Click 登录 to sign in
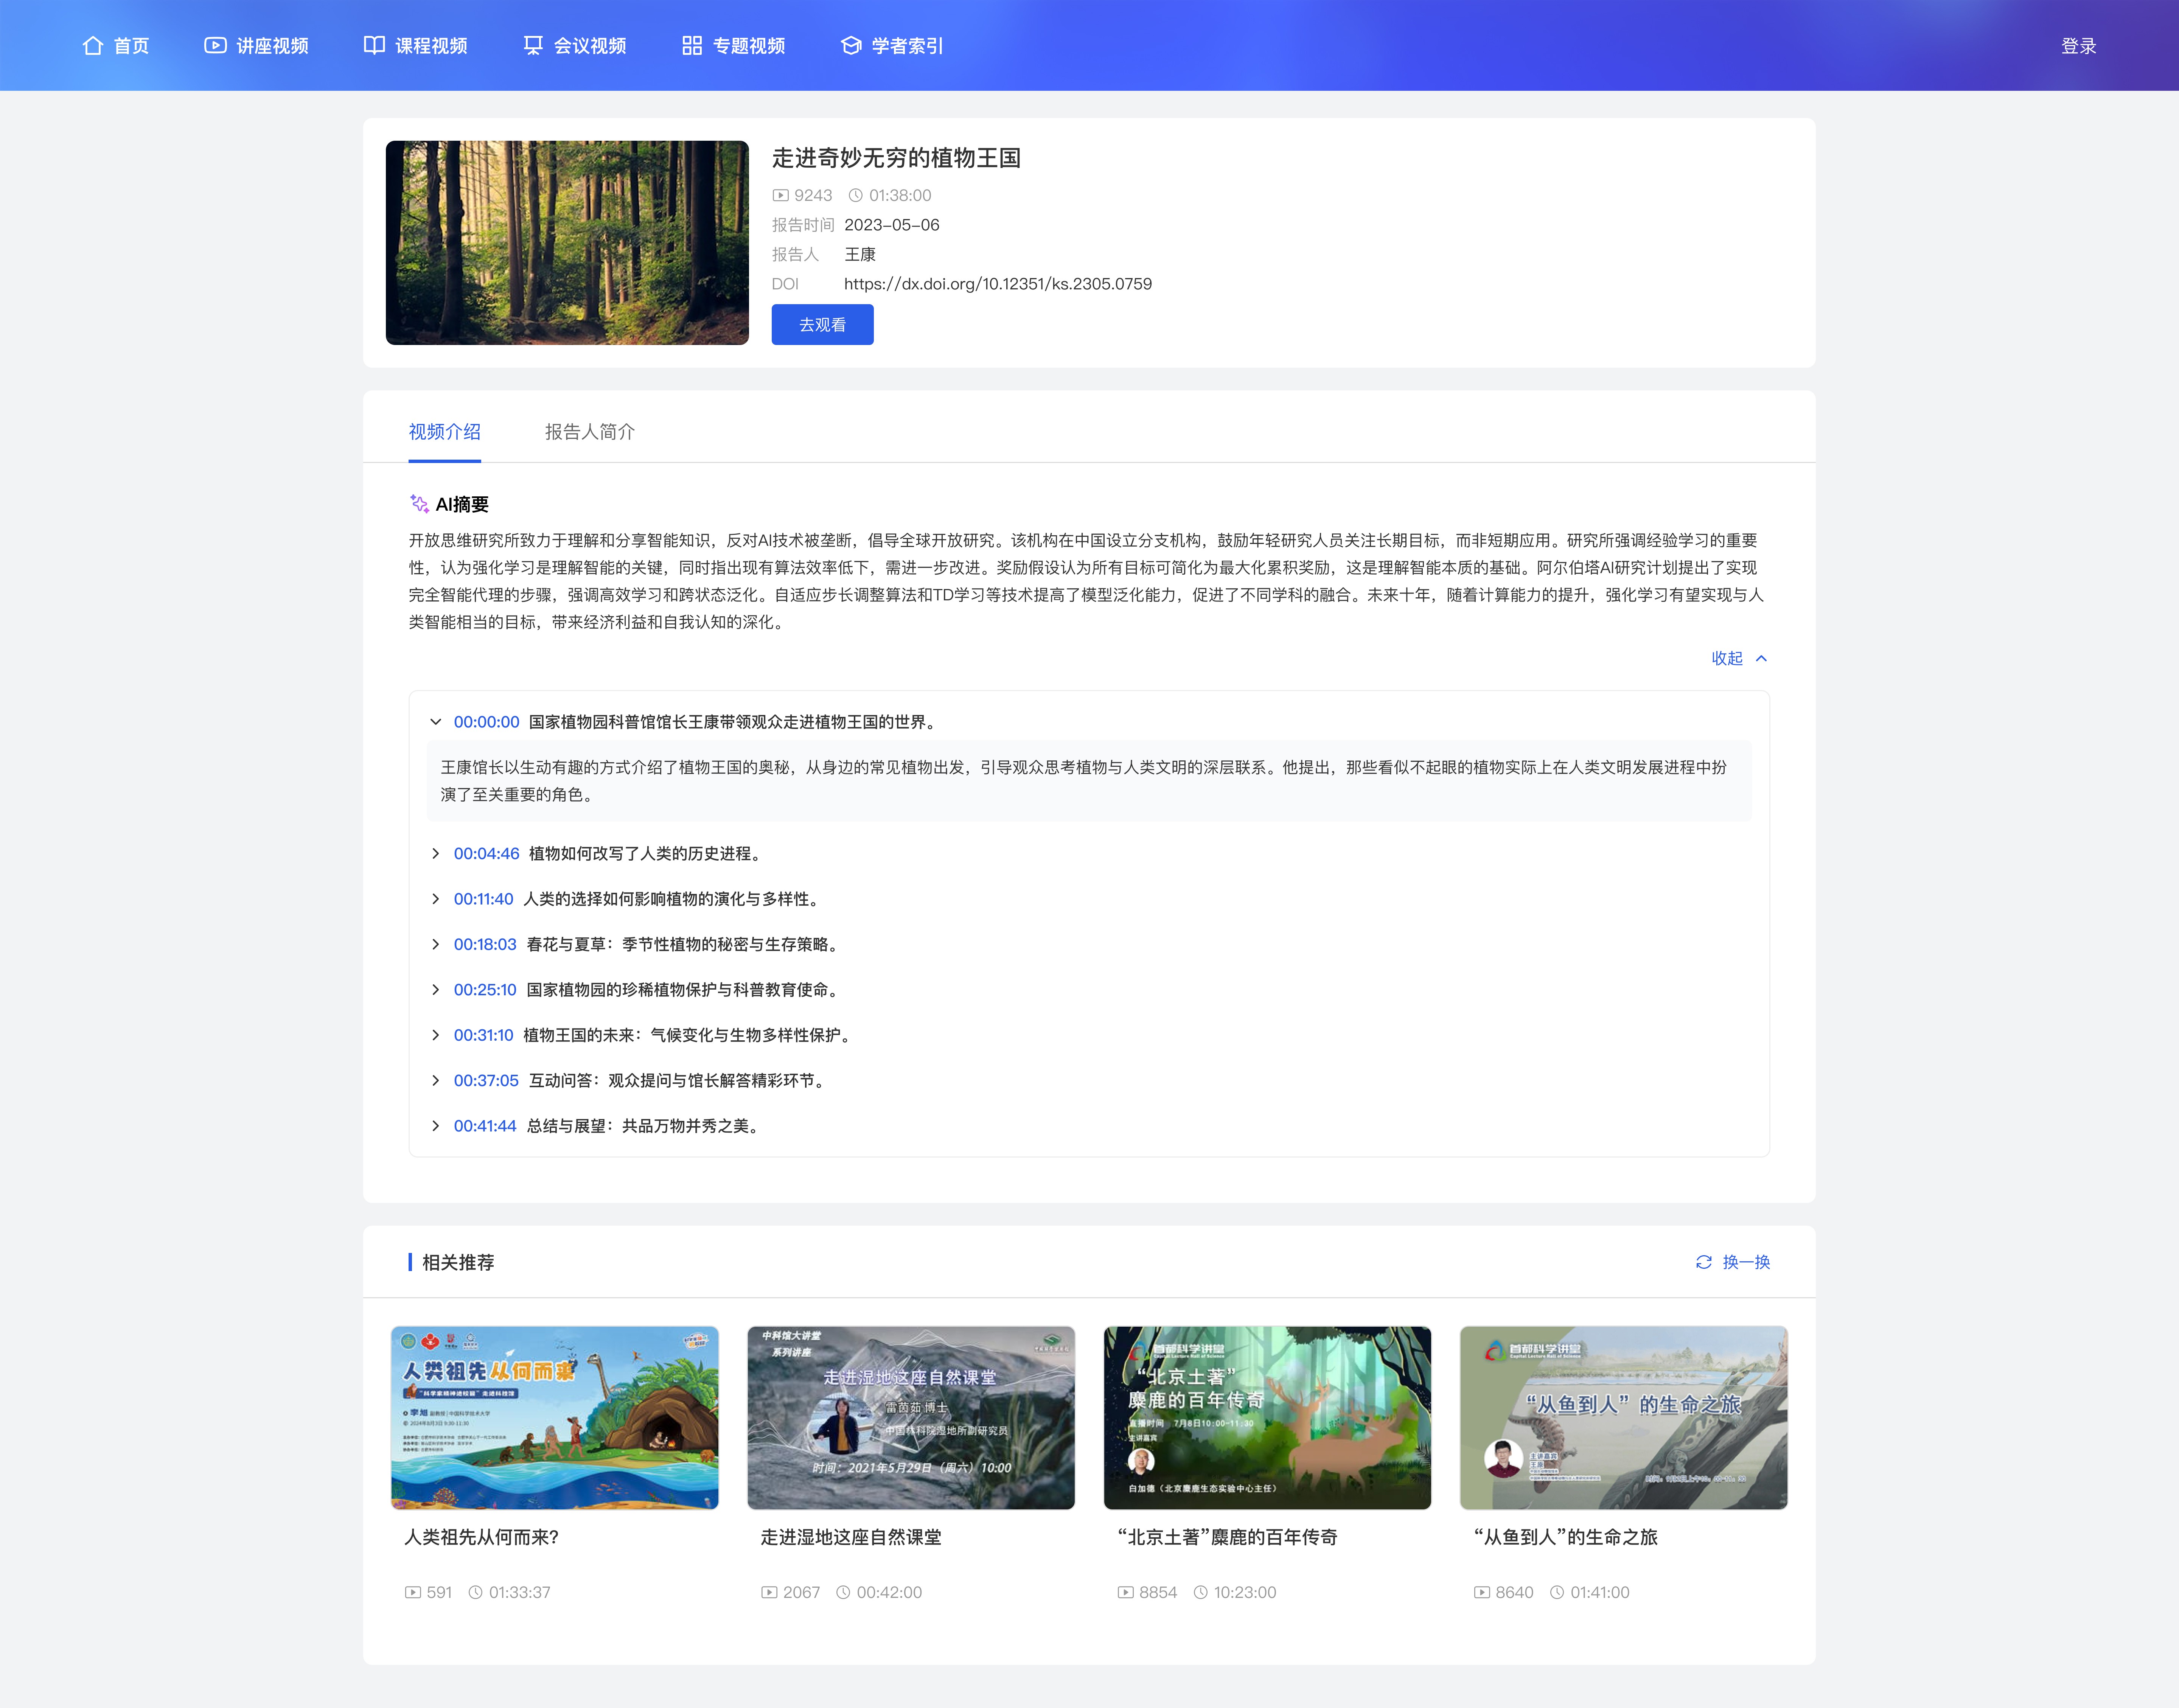The width and height of the screenshot is (2179, 1708). tap(2079, 46)
